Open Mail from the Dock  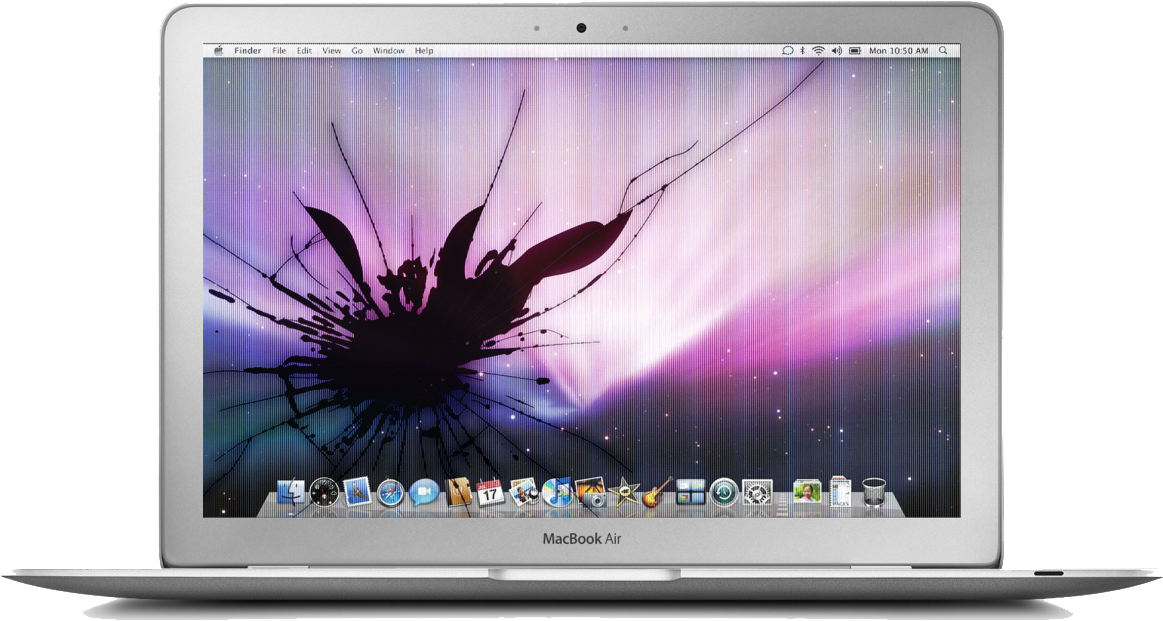coord(356,491)
